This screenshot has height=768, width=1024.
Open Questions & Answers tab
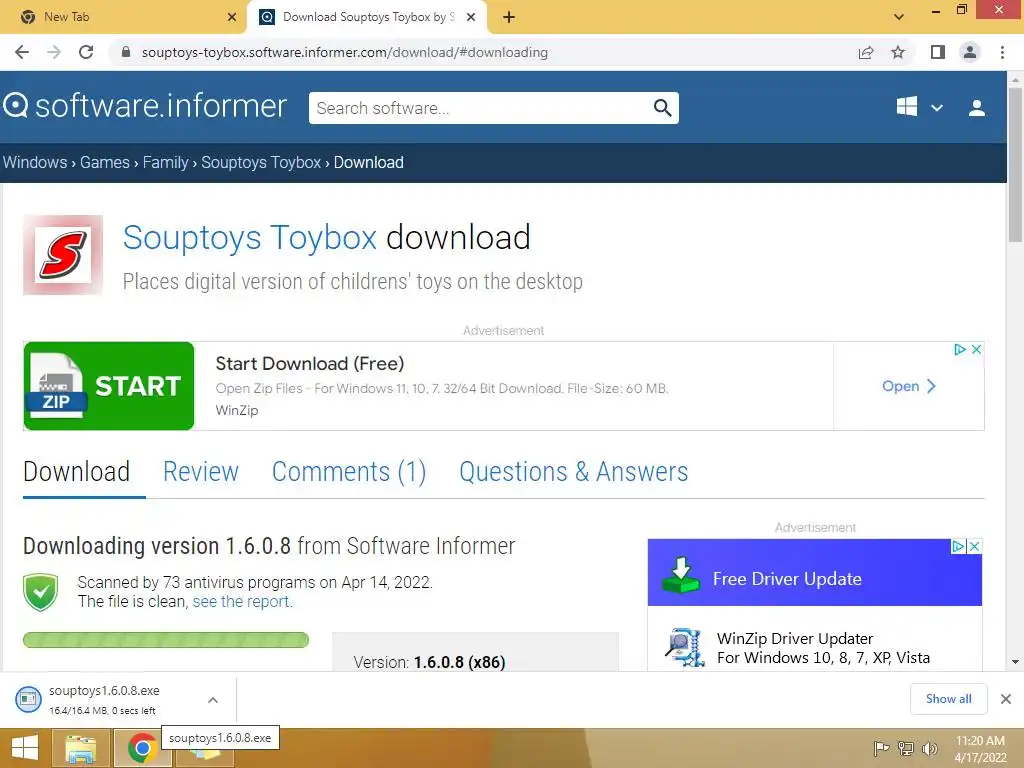tap(573, 472)
